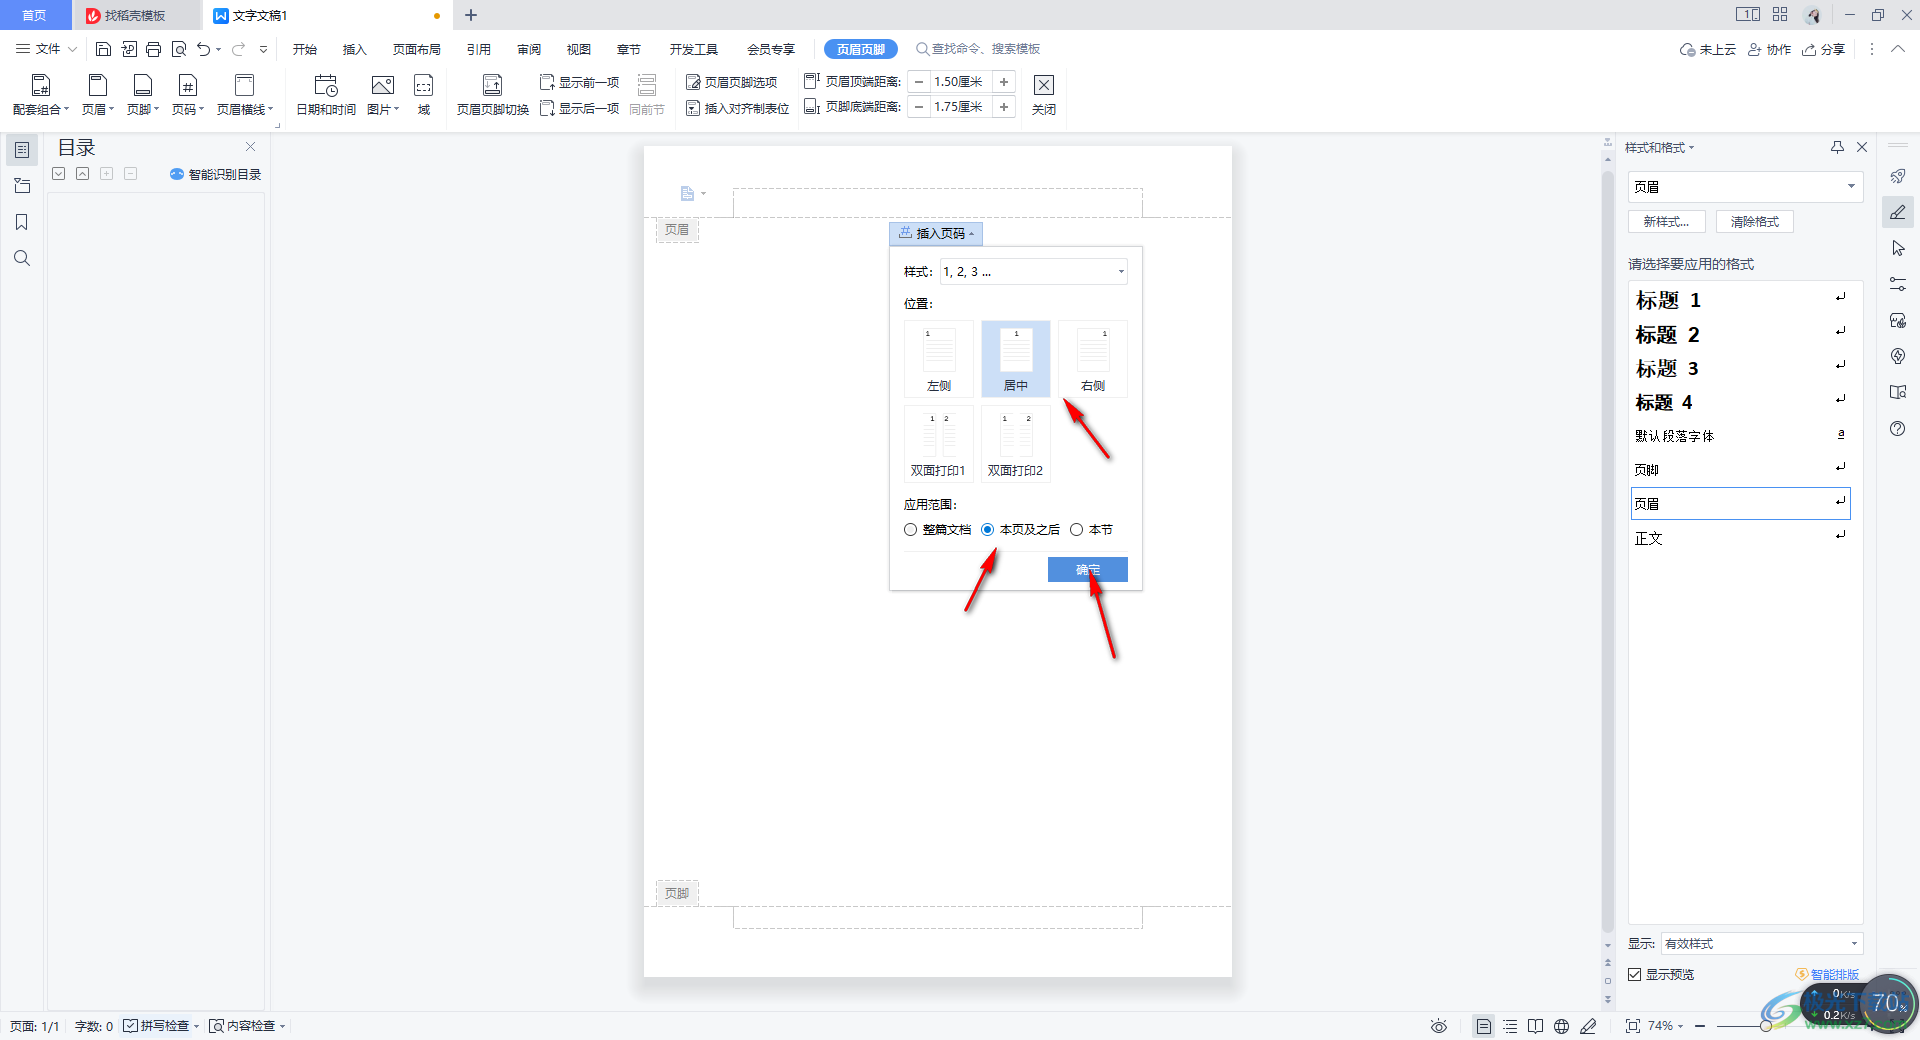Increase 页眉顶端距离 with plus button

[1004, 82]
